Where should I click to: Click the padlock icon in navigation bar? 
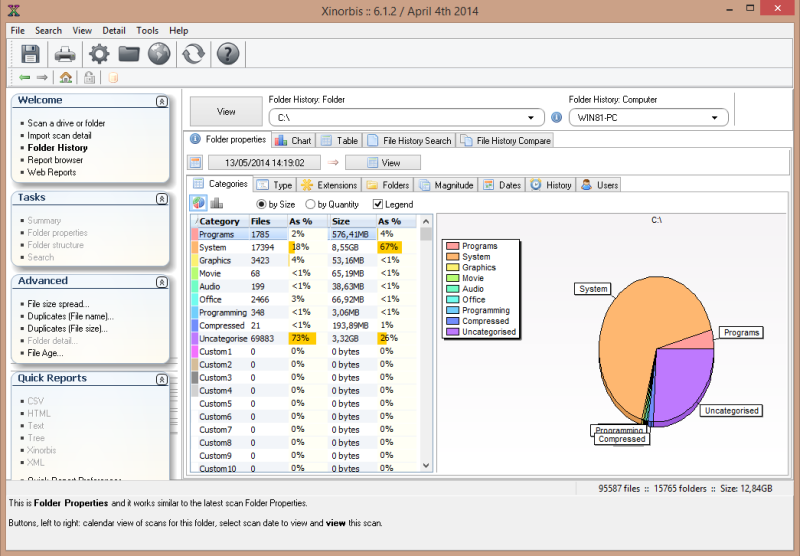(x=89, y=78)
